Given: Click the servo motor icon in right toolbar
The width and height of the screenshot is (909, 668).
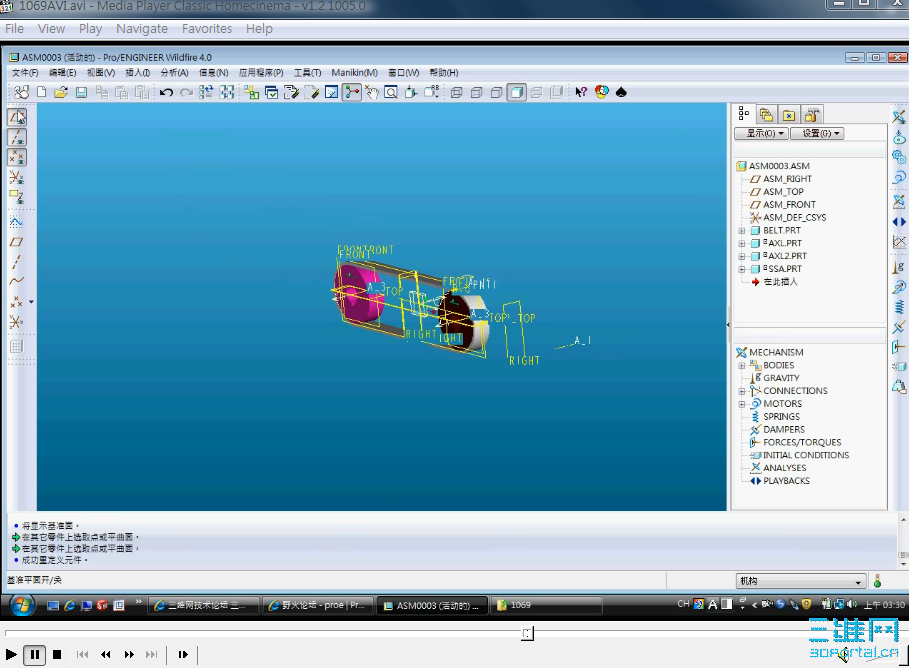Looking at the screenshot, I should [899, 177].
